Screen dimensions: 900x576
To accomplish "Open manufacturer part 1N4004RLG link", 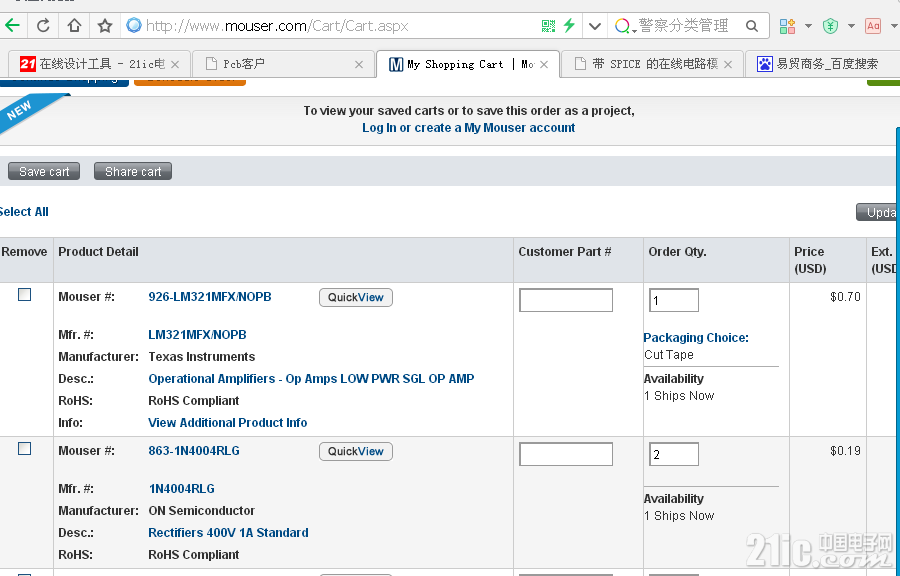I will pos(181,489).
